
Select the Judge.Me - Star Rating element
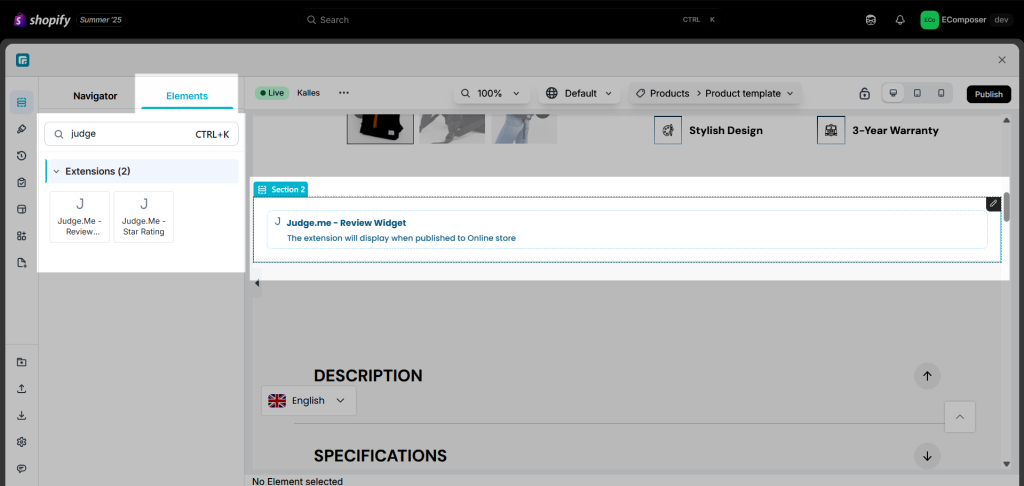tap(144, 217)
